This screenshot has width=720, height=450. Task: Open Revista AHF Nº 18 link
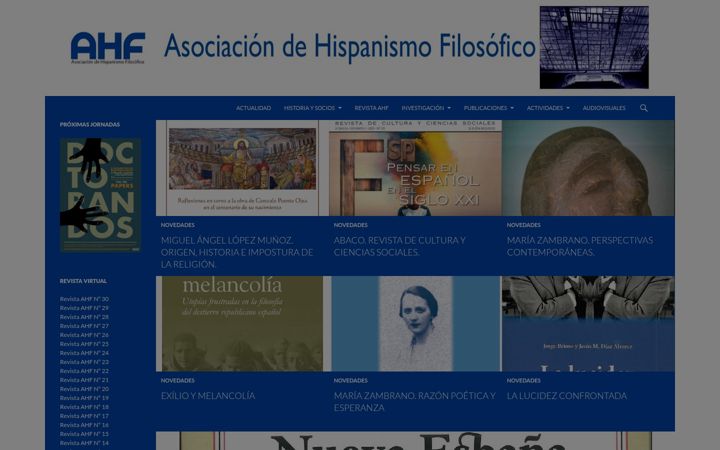(x=84, y=407)
